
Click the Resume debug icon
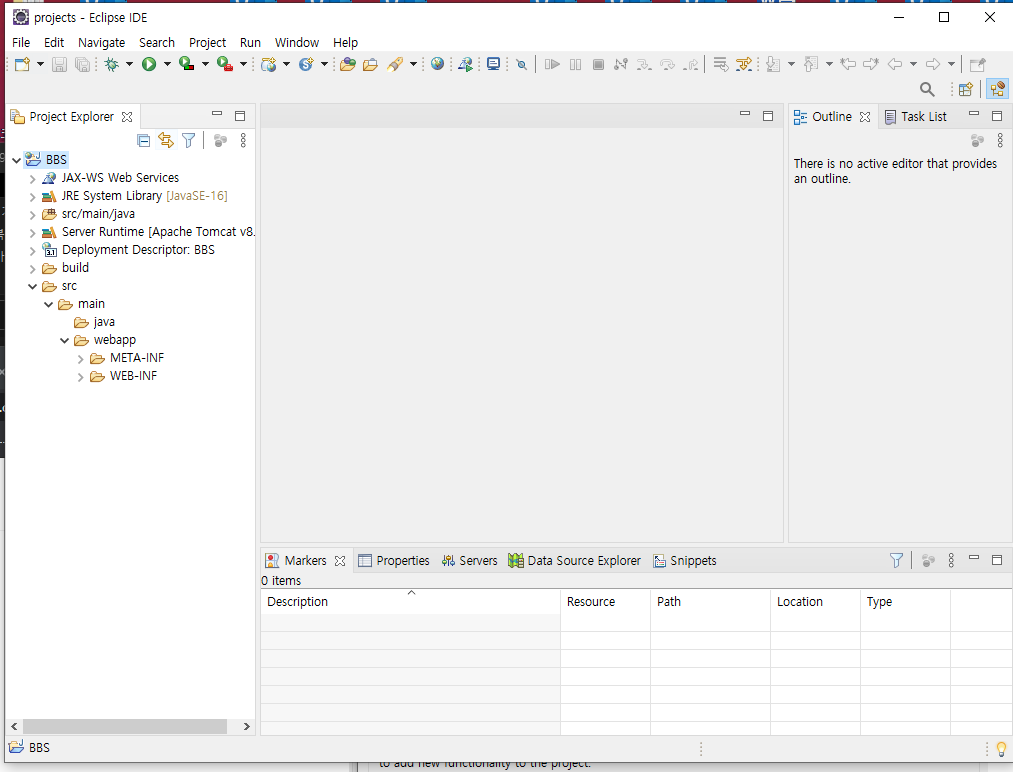tap(552, 64)
